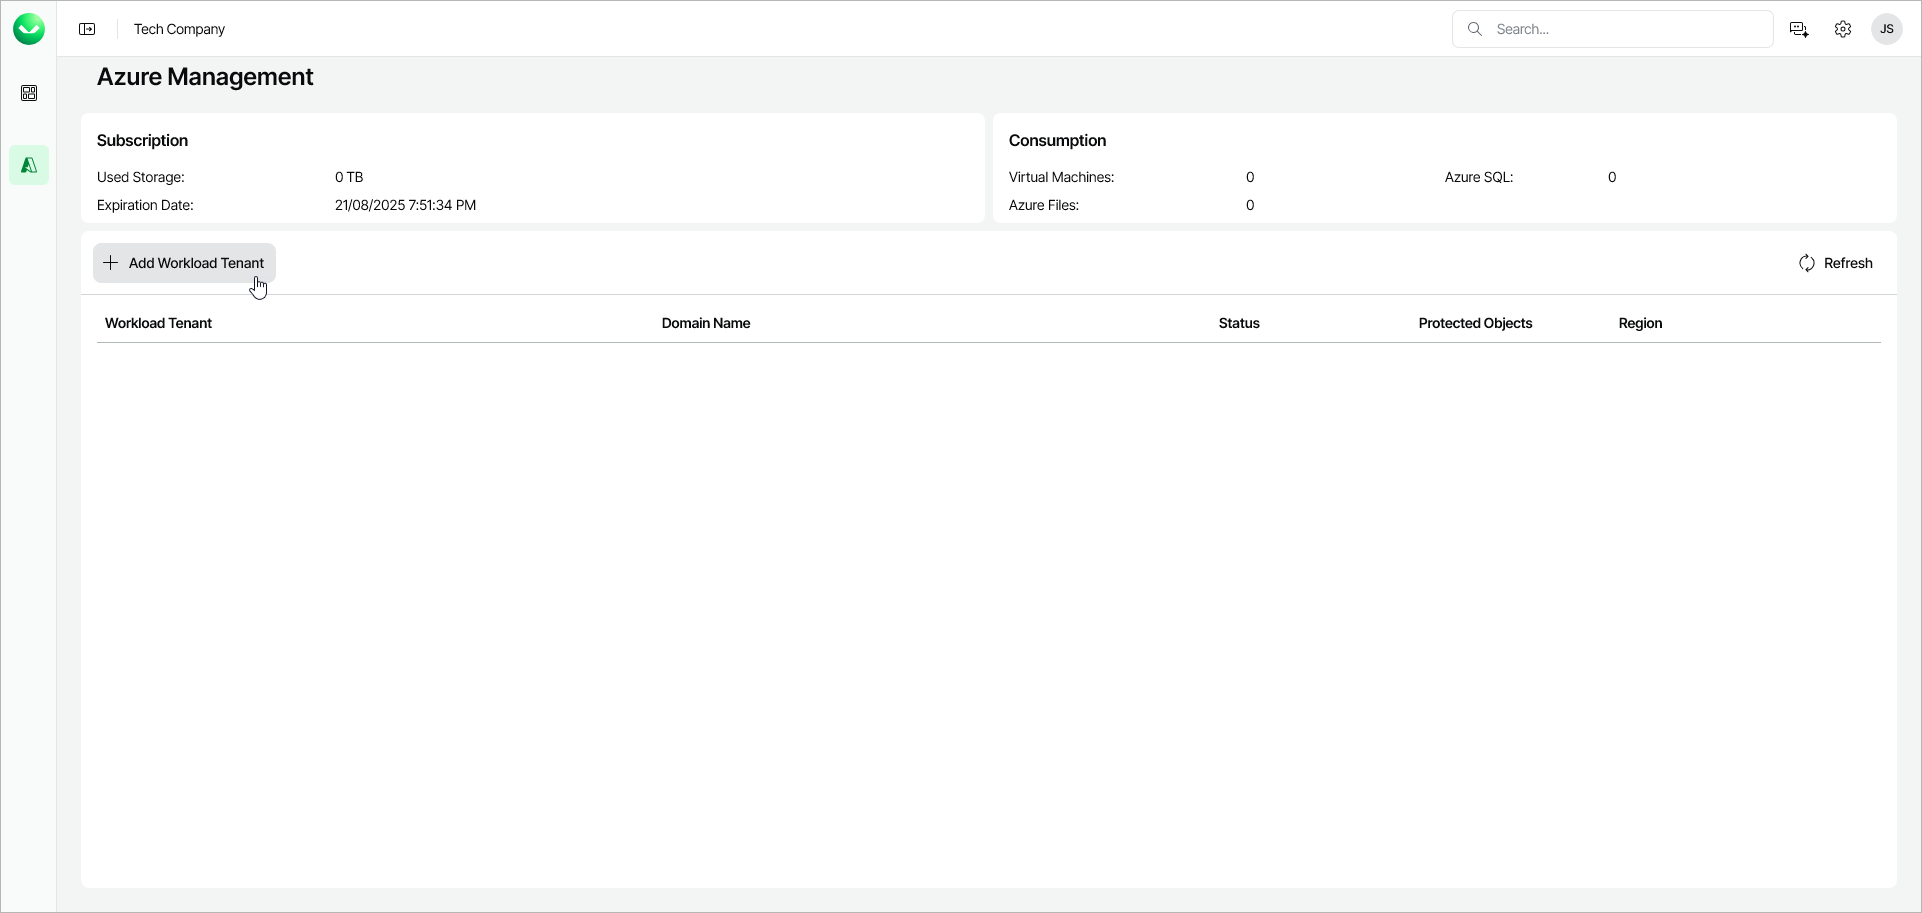Click the Virtual Machines label
1922x913 pixels.
coord(1061,177)
